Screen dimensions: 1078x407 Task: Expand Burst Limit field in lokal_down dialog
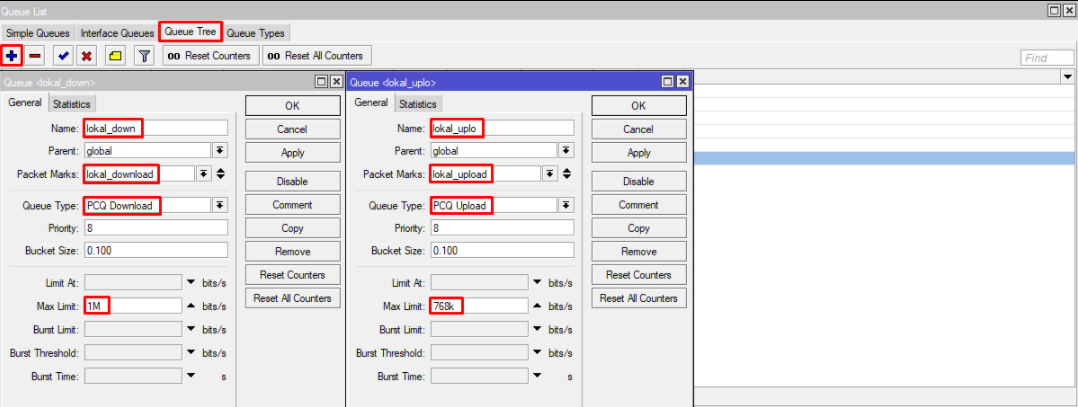coord(191,329)
